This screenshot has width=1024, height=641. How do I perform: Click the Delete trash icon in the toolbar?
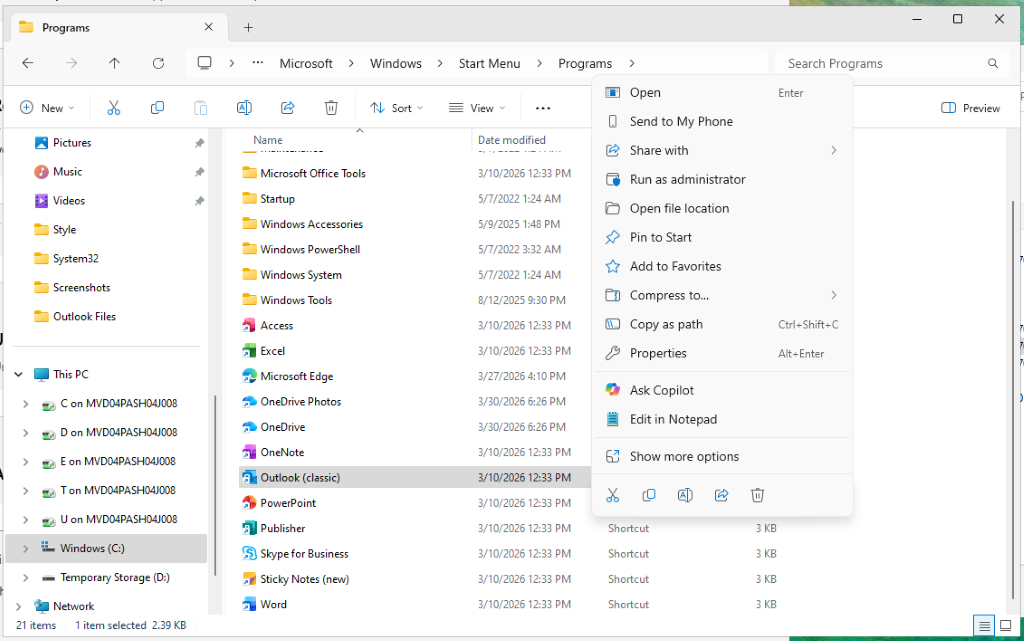point(331,108)
